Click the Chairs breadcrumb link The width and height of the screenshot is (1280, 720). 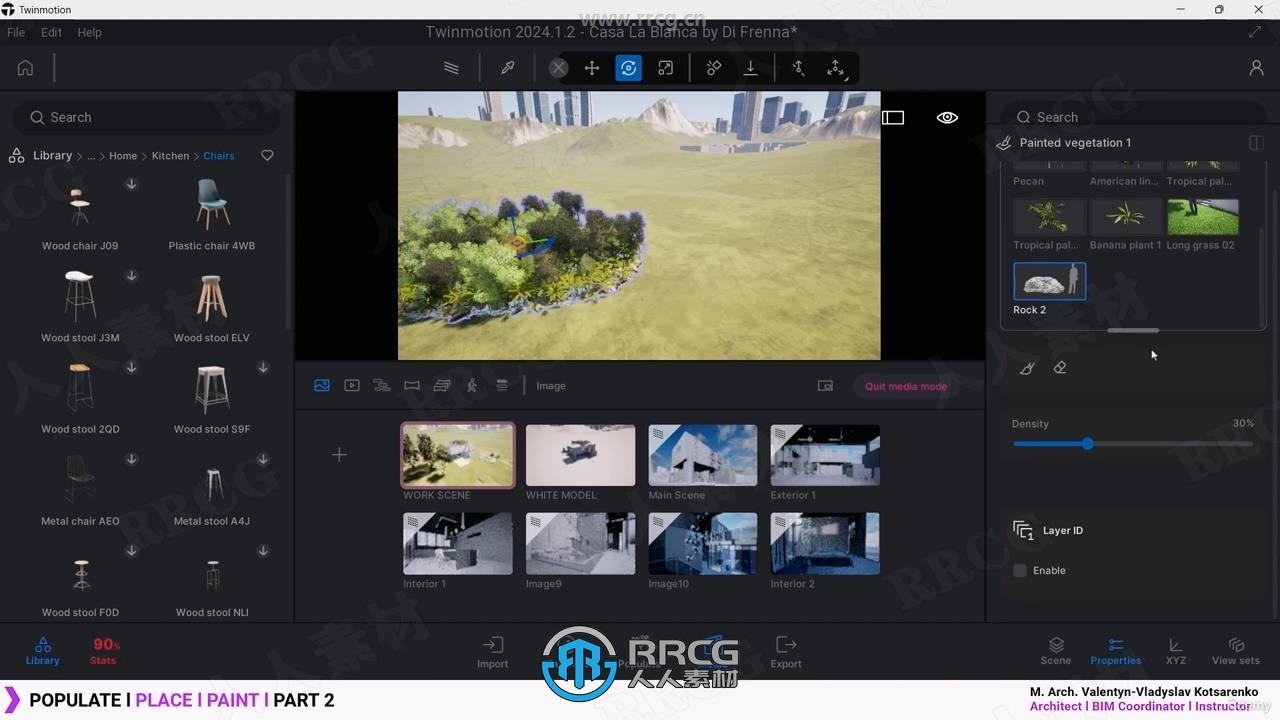coord(219,156)
